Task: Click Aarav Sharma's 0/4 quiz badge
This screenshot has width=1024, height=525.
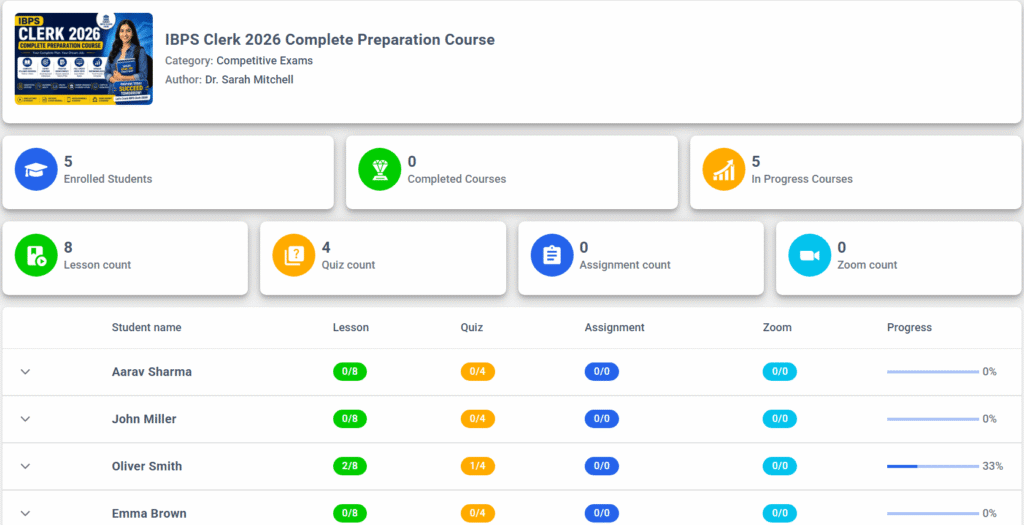Action: pyautogui.click(x=477, y=372)
